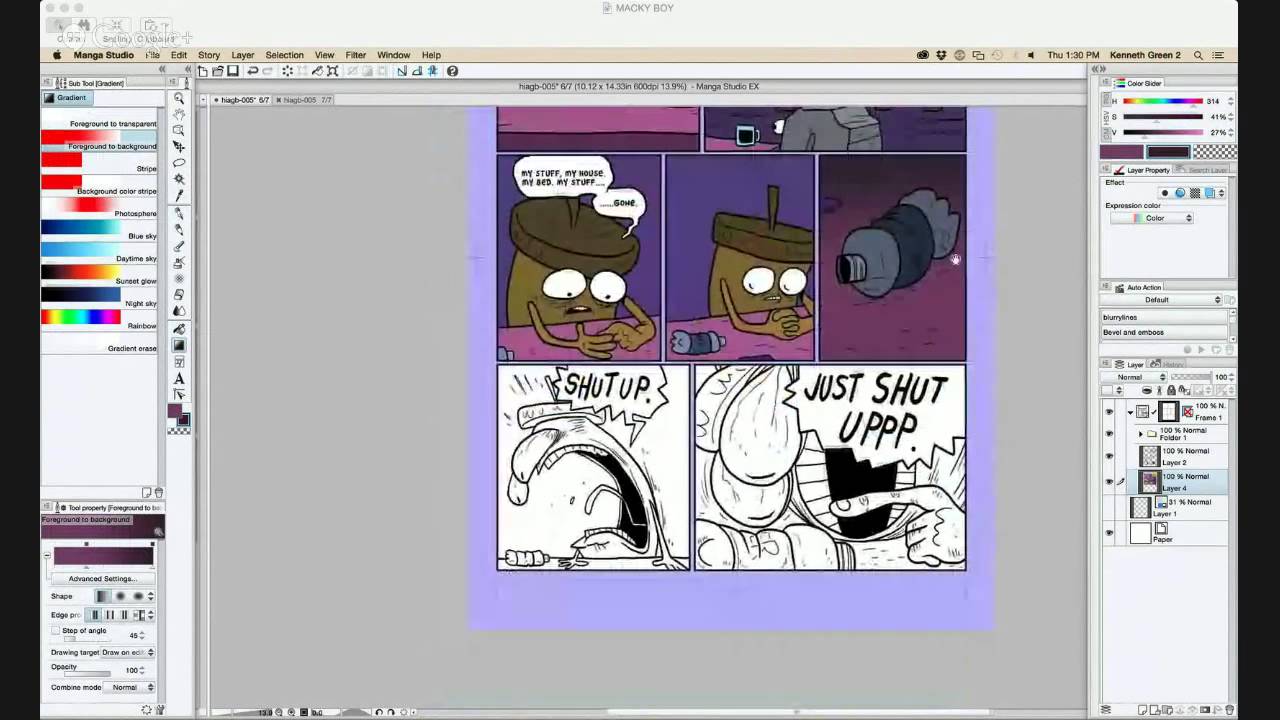Image resolution: width=1280 pixels, height=720 pixels.
Task: Select the first Edge process option
Action: click(95, 615)
